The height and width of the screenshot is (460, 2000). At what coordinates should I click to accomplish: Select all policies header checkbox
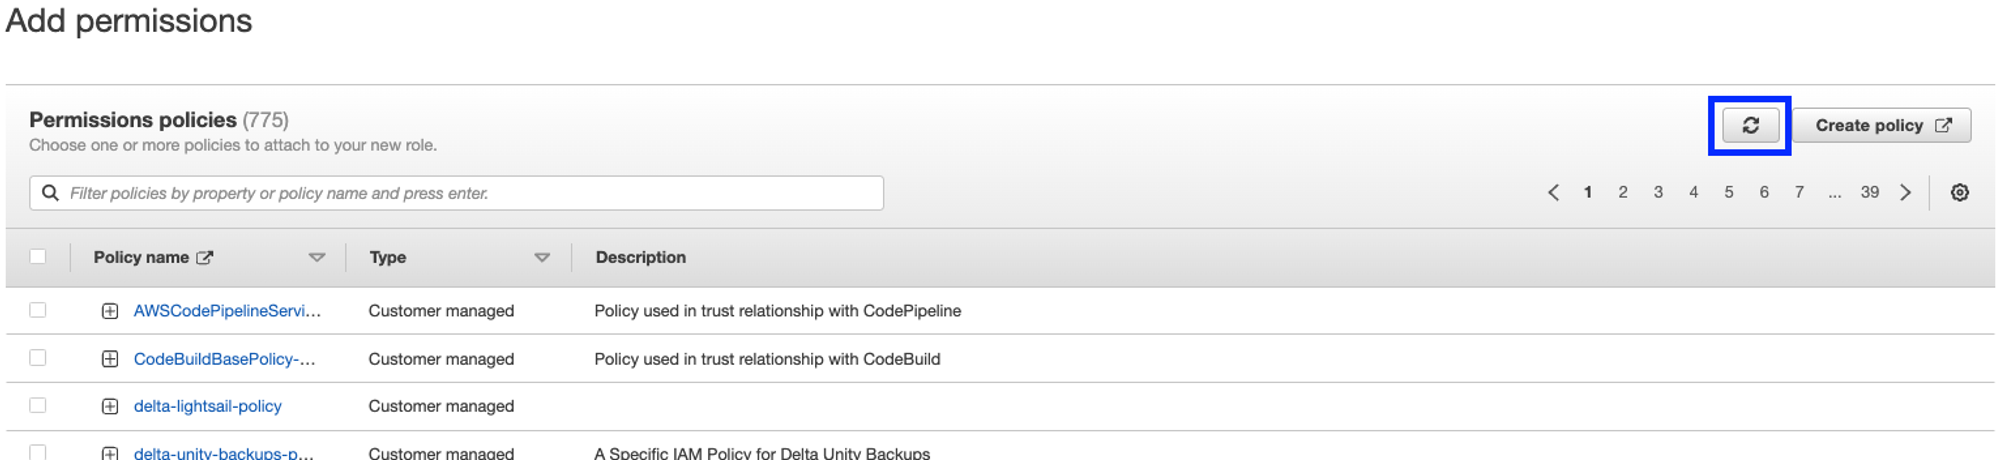click(38, 256)
